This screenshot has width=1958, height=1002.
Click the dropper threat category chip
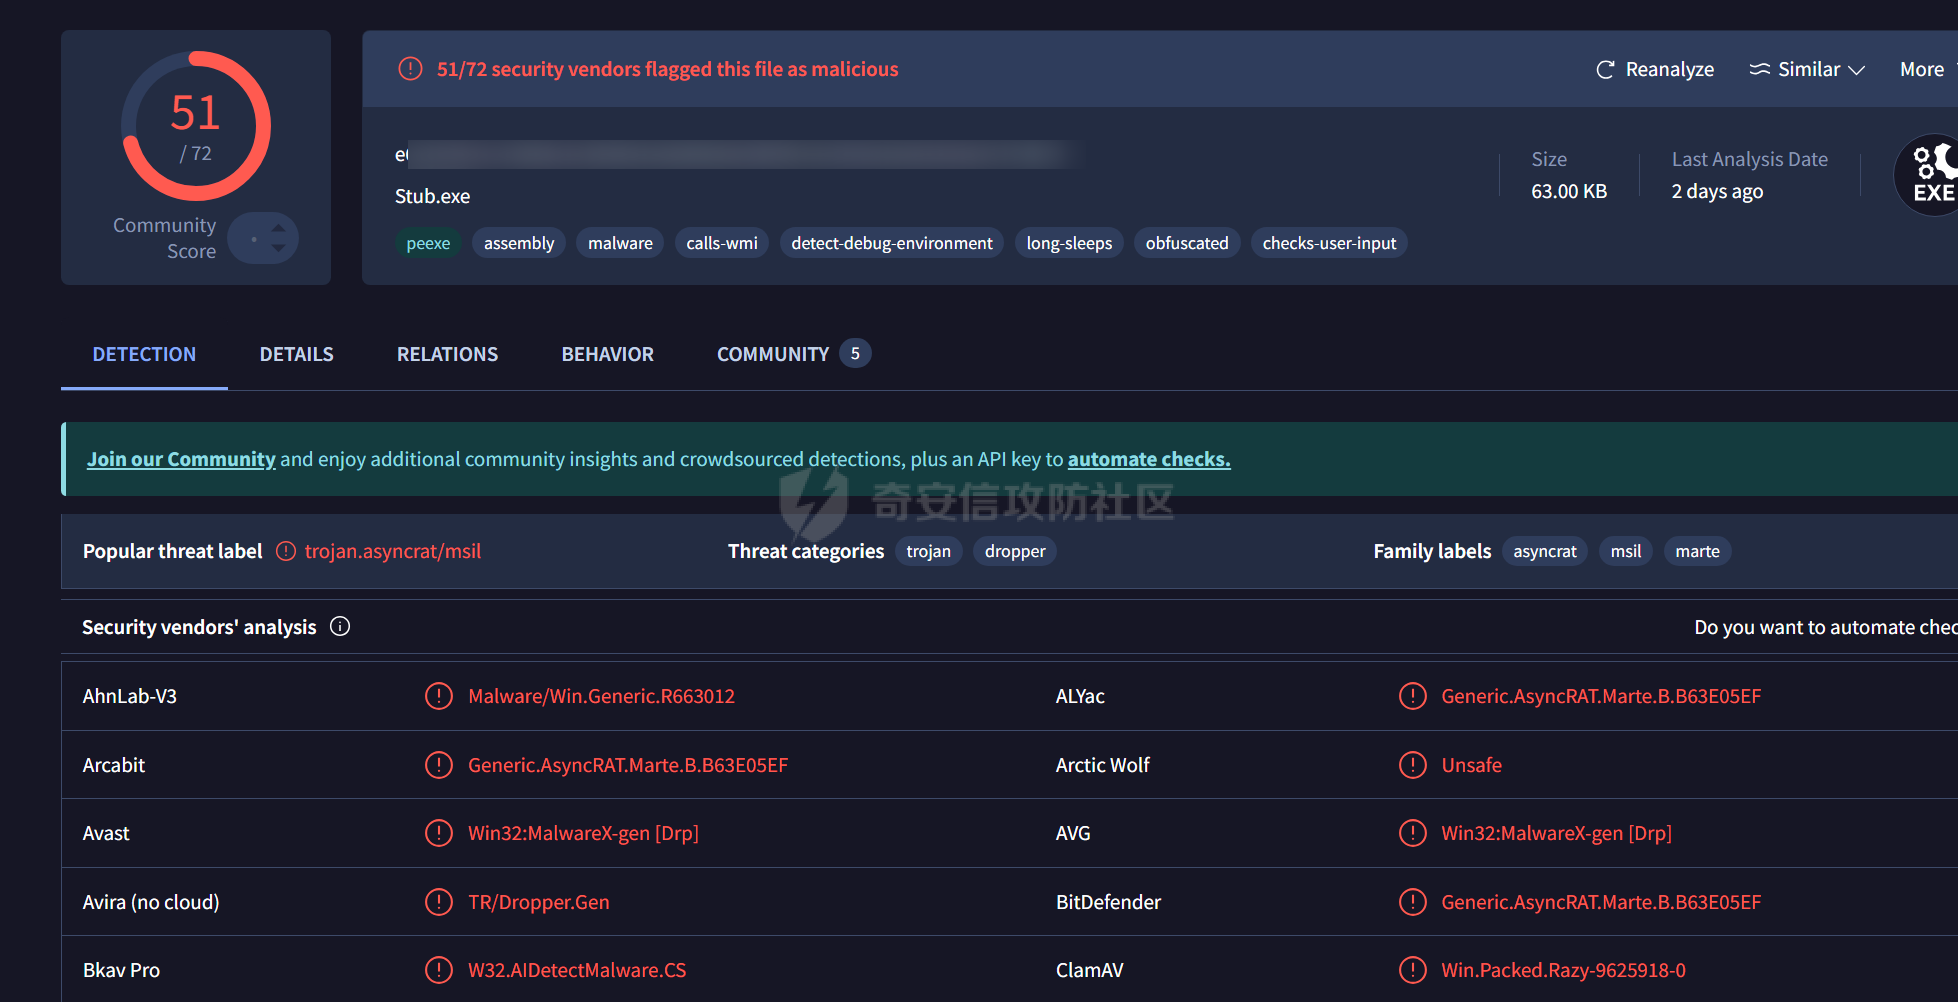1015,551
